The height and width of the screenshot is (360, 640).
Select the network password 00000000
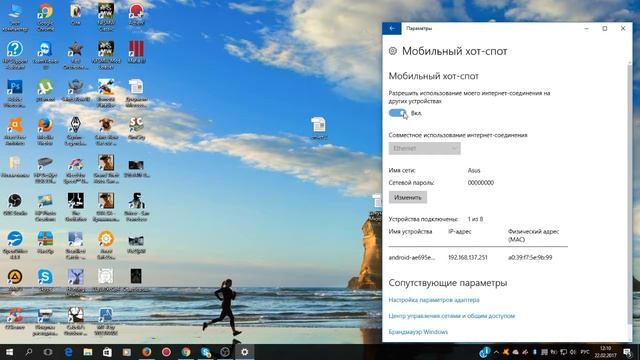(x=481, y=182)
